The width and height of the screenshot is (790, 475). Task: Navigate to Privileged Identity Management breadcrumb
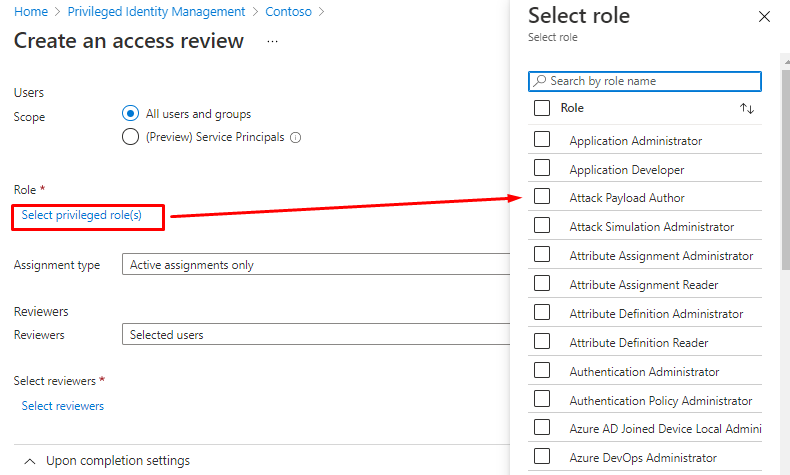point(156,12)
